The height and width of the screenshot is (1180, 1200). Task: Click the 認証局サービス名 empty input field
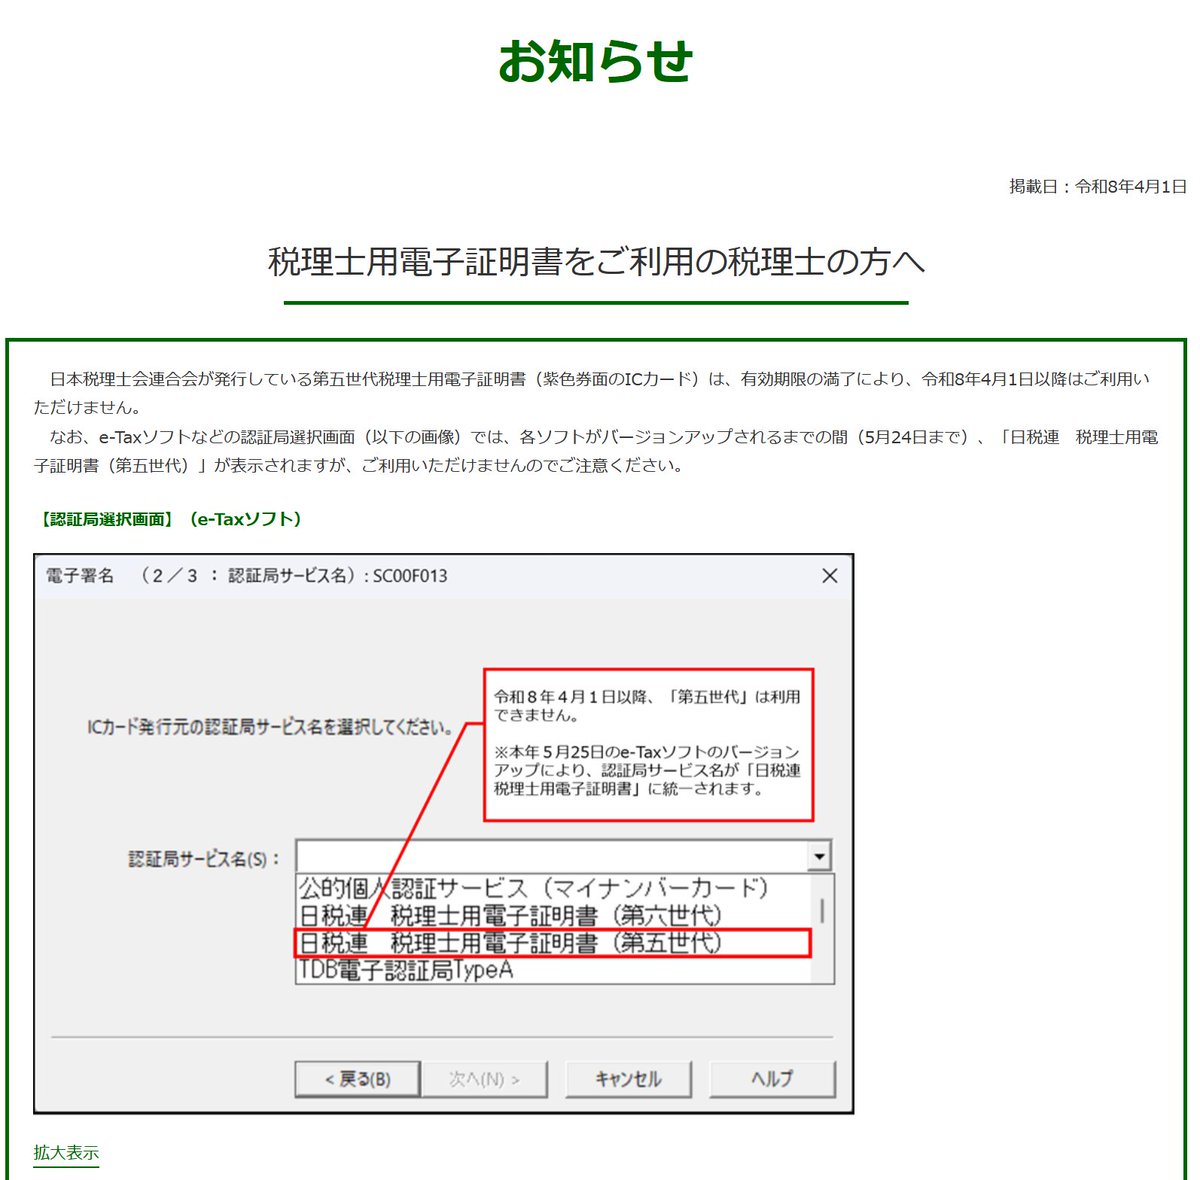(x=553, y=857)
